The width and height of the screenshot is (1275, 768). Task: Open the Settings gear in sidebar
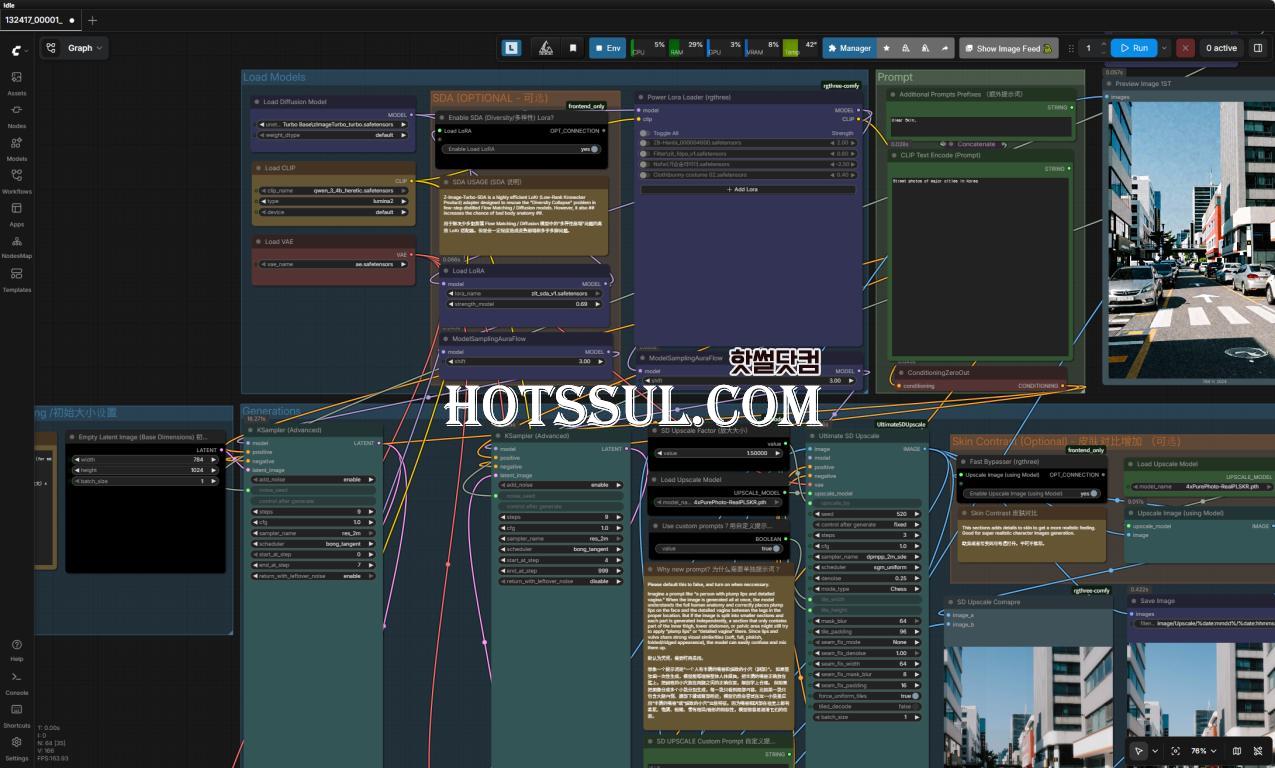pos(16,742)
